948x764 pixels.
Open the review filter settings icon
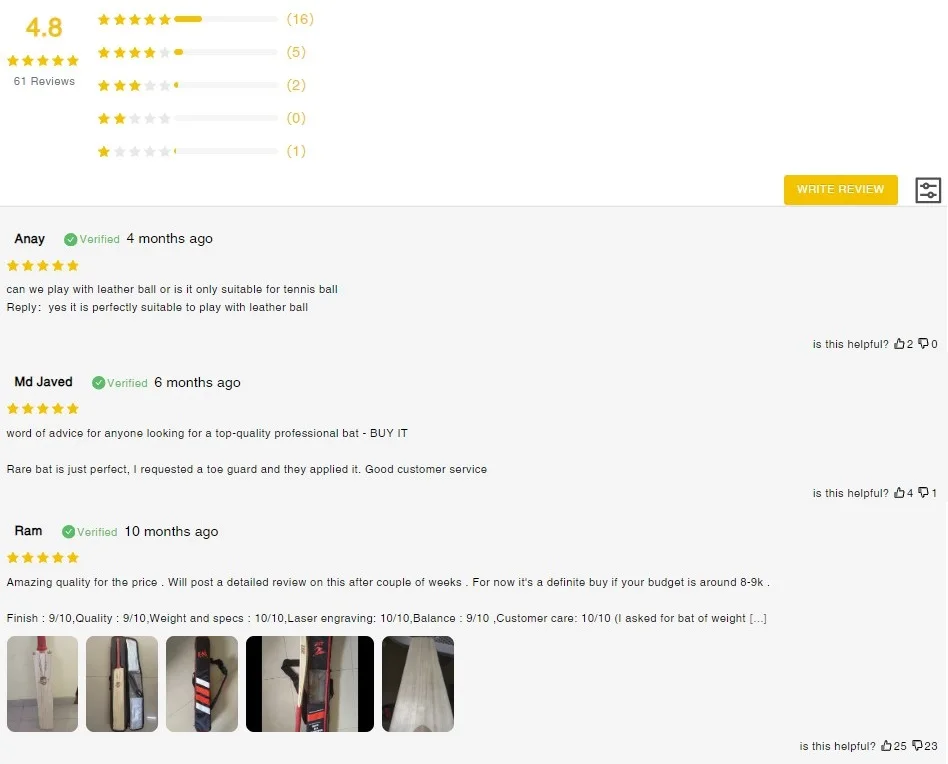928,190
